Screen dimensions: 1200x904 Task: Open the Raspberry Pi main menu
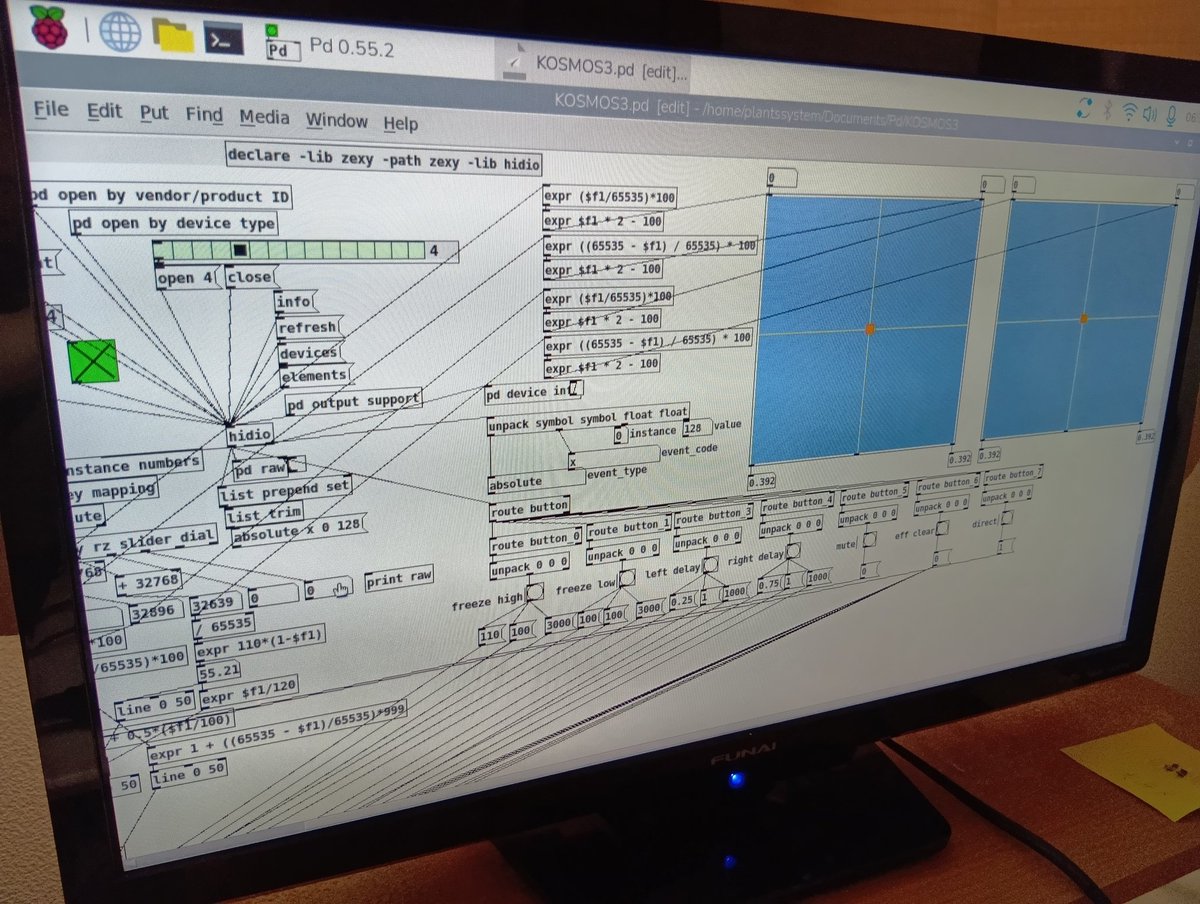(x=49, y=27)
